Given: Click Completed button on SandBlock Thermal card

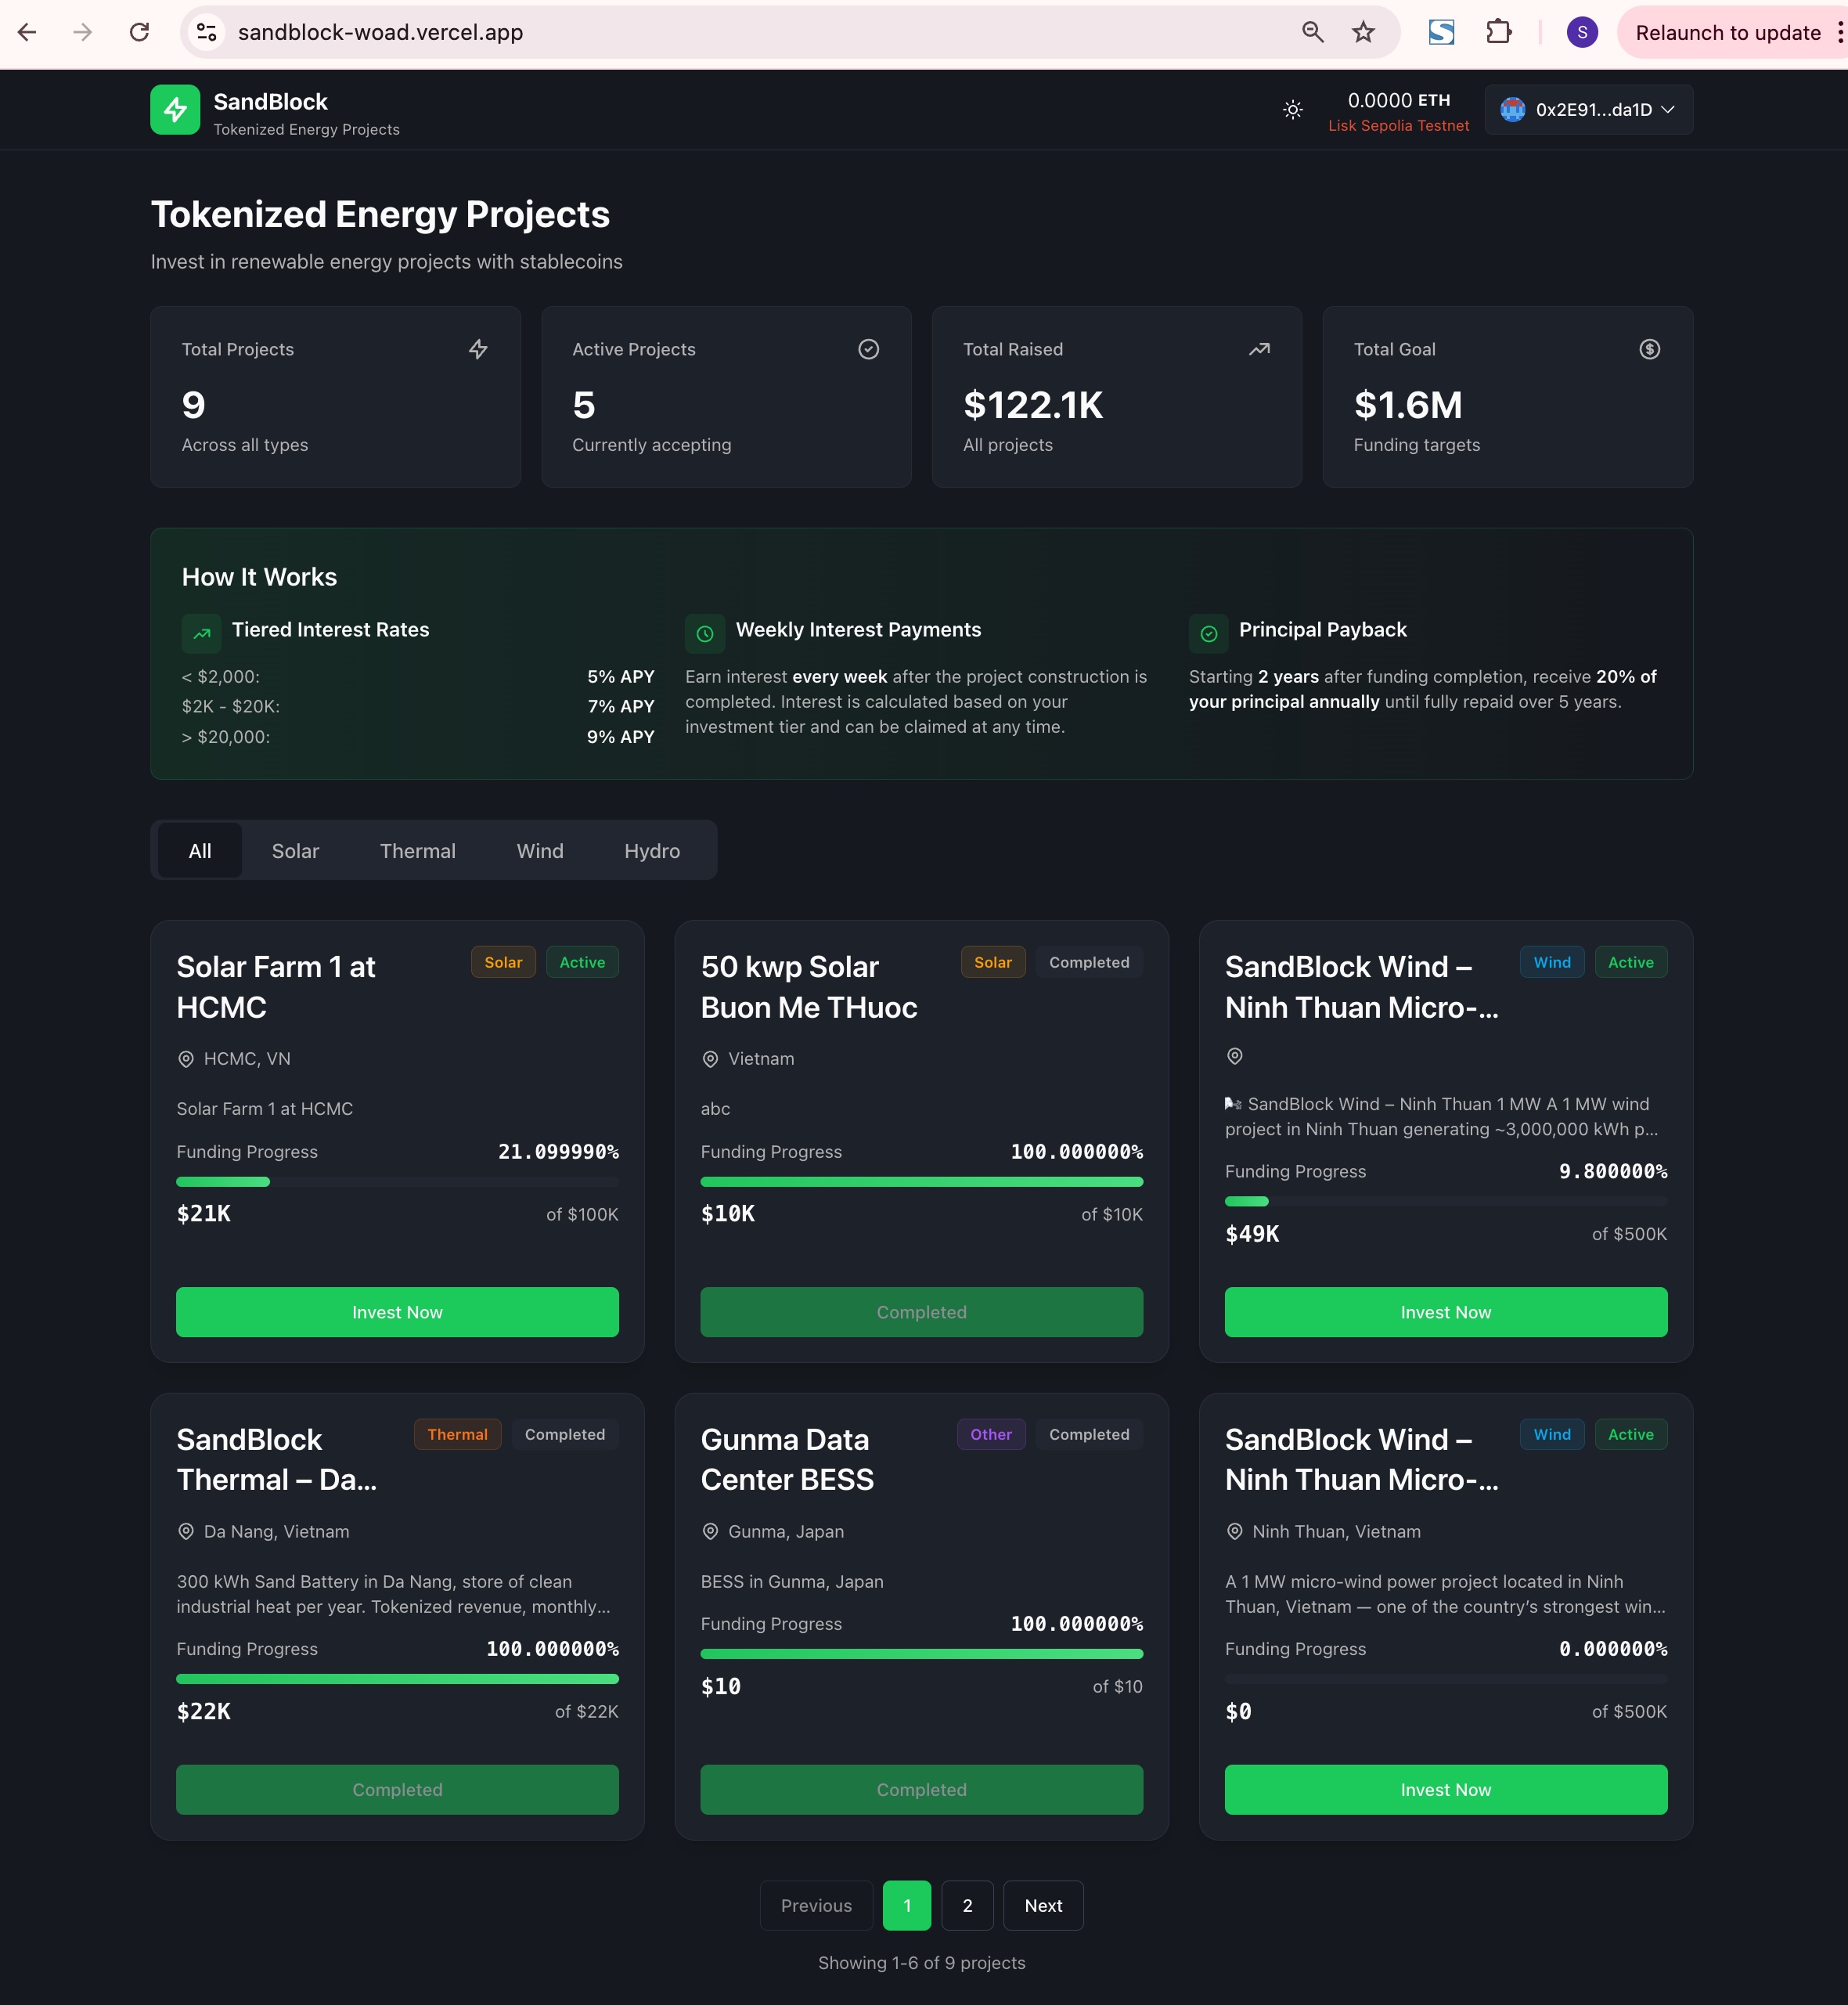Looking at the screenshot, I should (x=397, y=1790).
